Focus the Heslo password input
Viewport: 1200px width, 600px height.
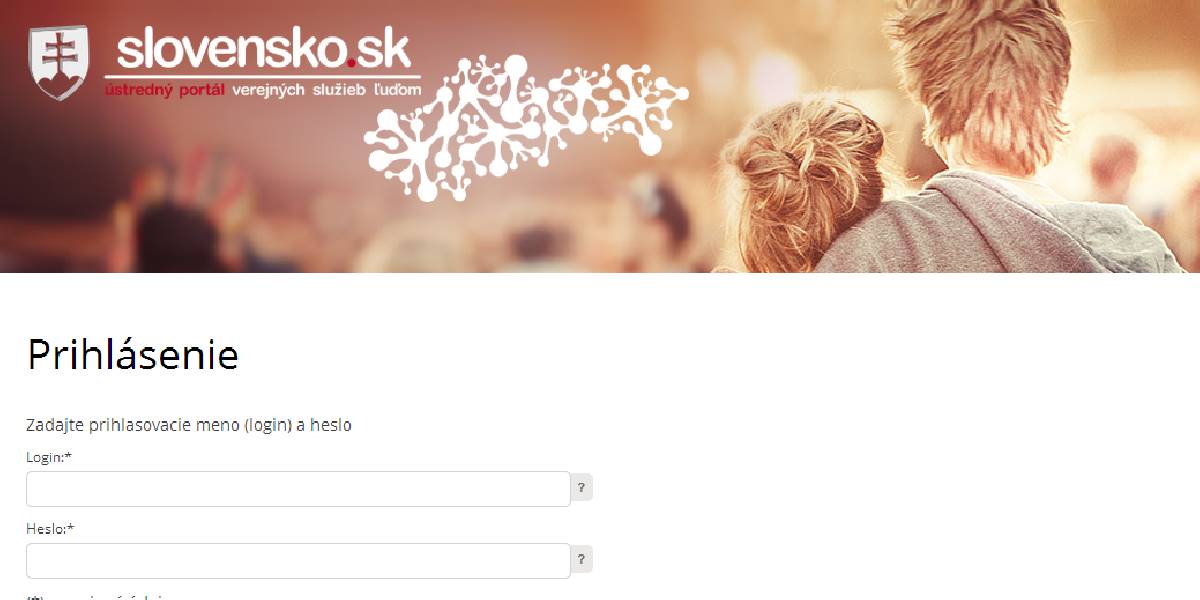tap(298, 561)
